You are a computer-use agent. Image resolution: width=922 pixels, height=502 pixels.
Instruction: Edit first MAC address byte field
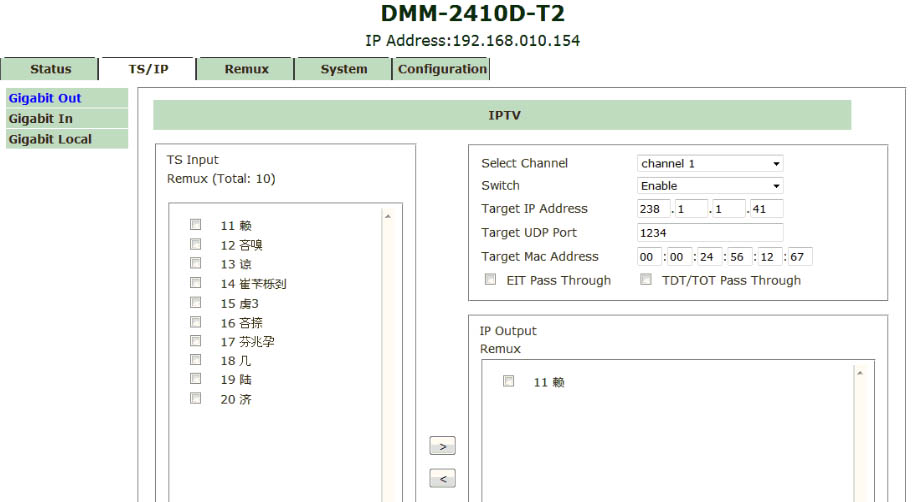tap(650, 257)
